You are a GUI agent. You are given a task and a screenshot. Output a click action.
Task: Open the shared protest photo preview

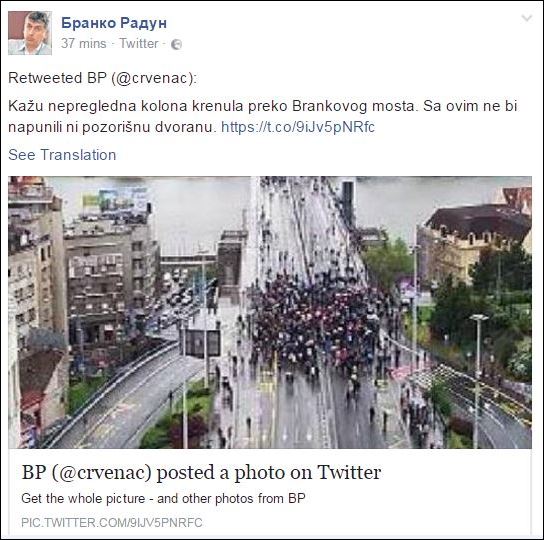tap(270, 312)
